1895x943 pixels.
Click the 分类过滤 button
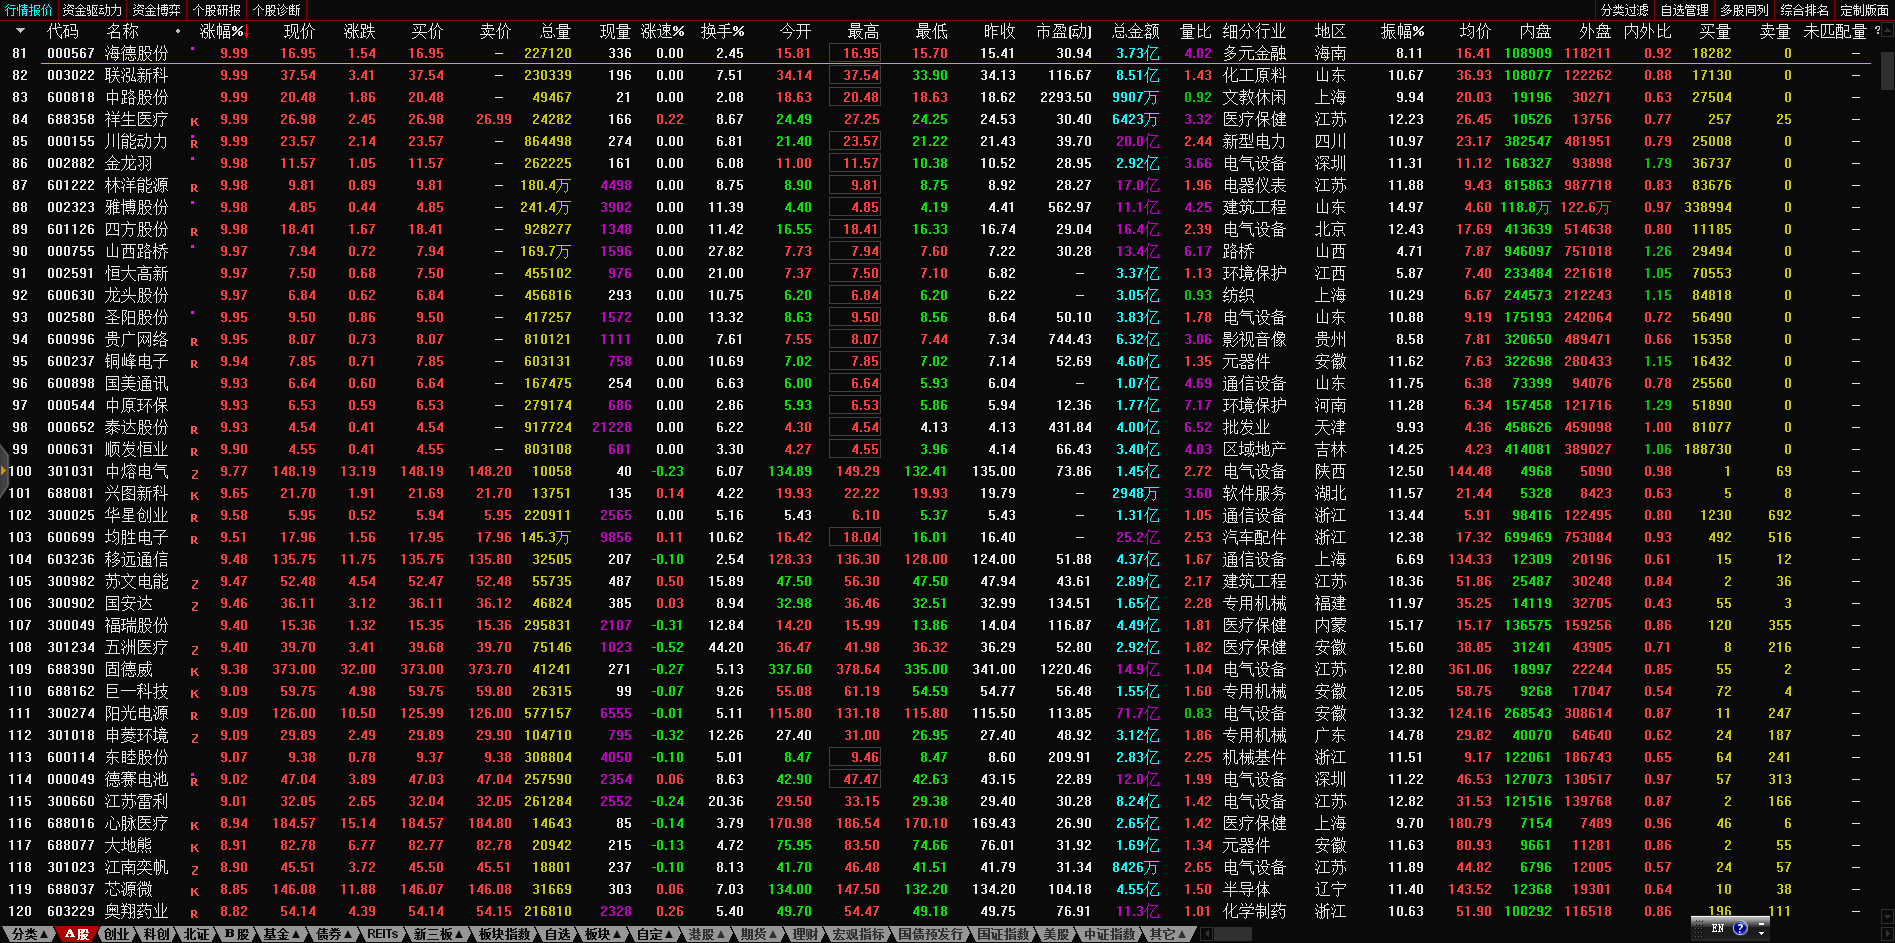pos(1624,10)
